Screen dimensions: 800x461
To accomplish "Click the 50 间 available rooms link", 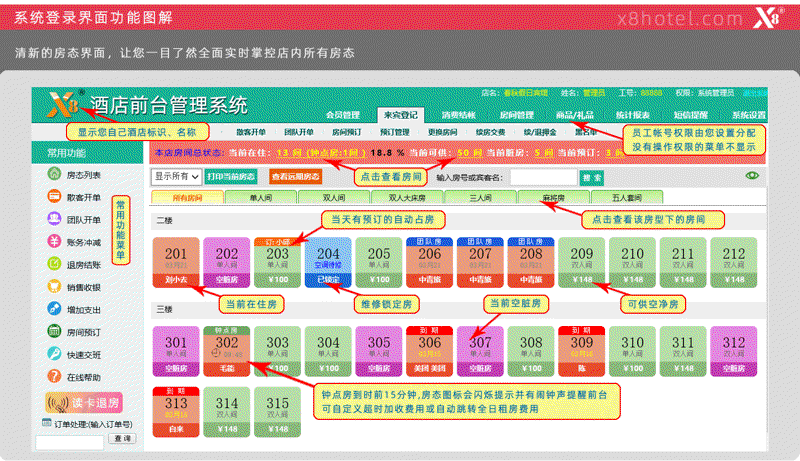I will tap(469, 152).
